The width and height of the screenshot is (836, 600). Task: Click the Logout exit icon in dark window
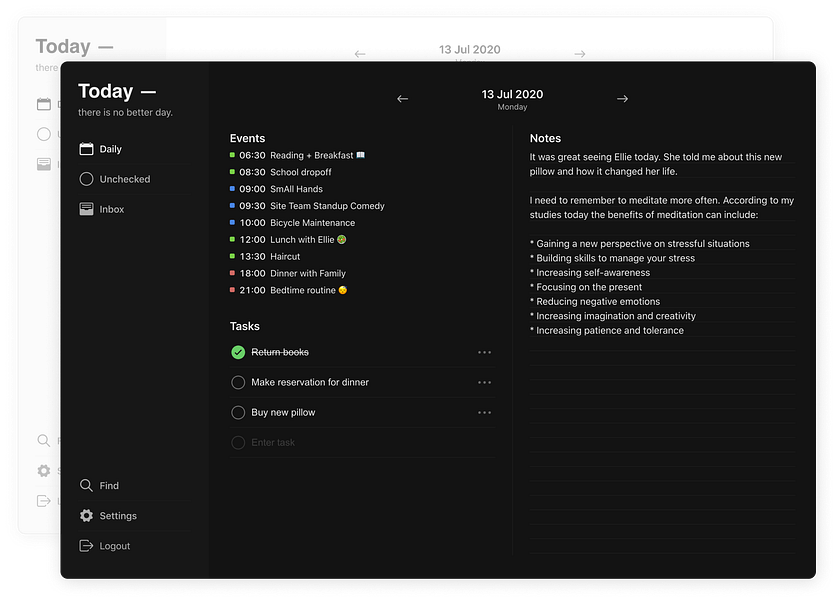click(x=86, y=546)
